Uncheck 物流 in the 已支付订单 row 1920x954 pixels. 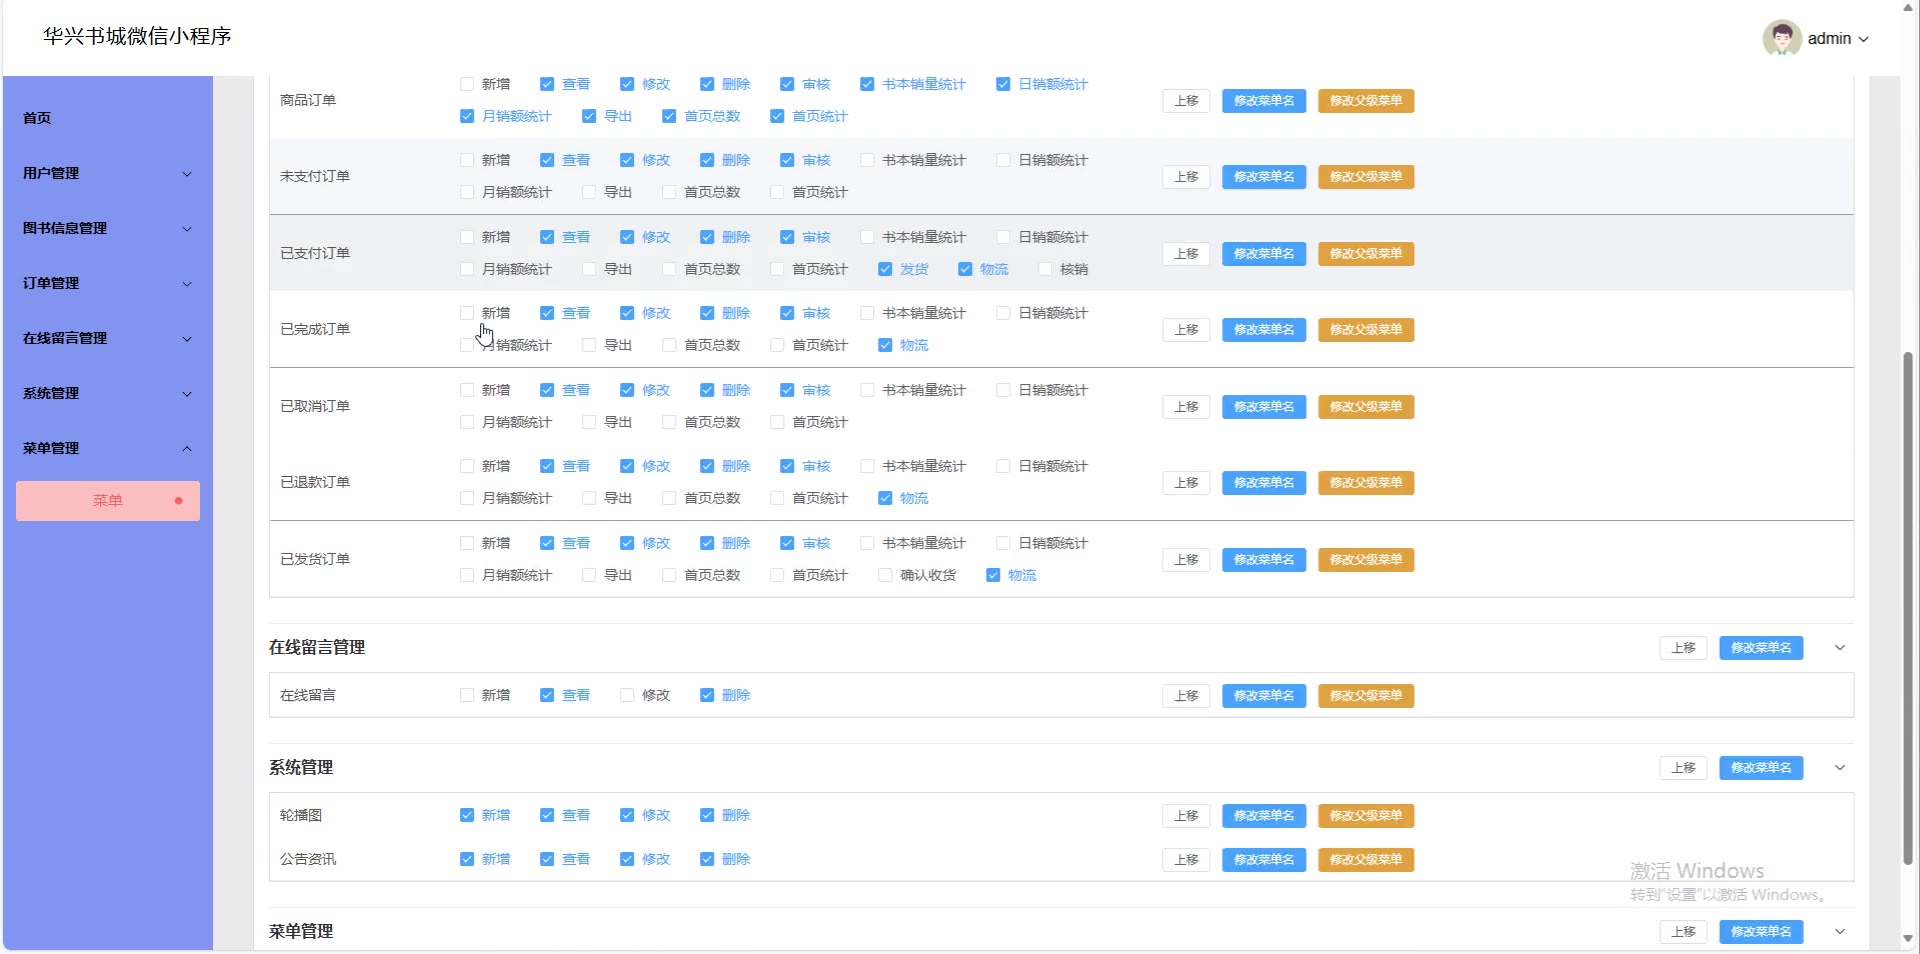965,269
